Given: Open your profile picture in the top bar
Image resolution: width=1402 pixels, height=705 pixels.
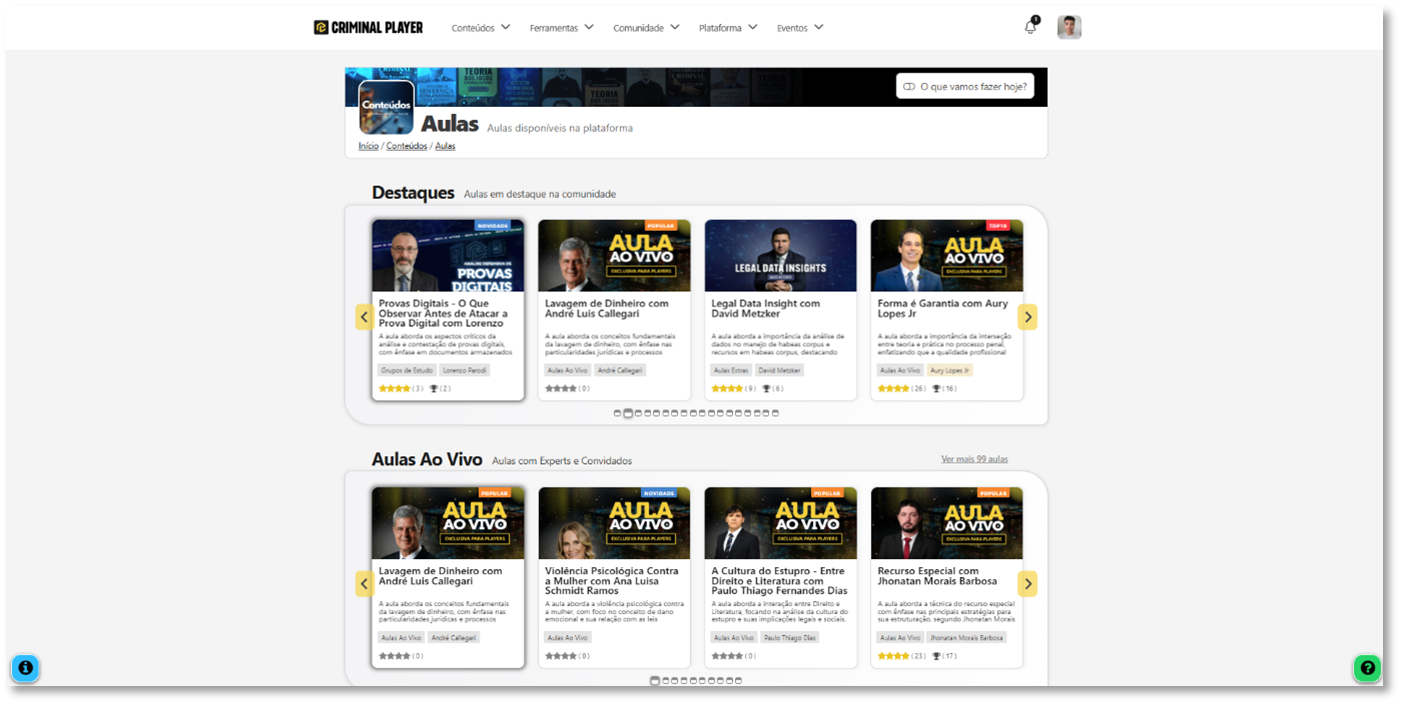Looking at the screenshot, I should 1069,27.
